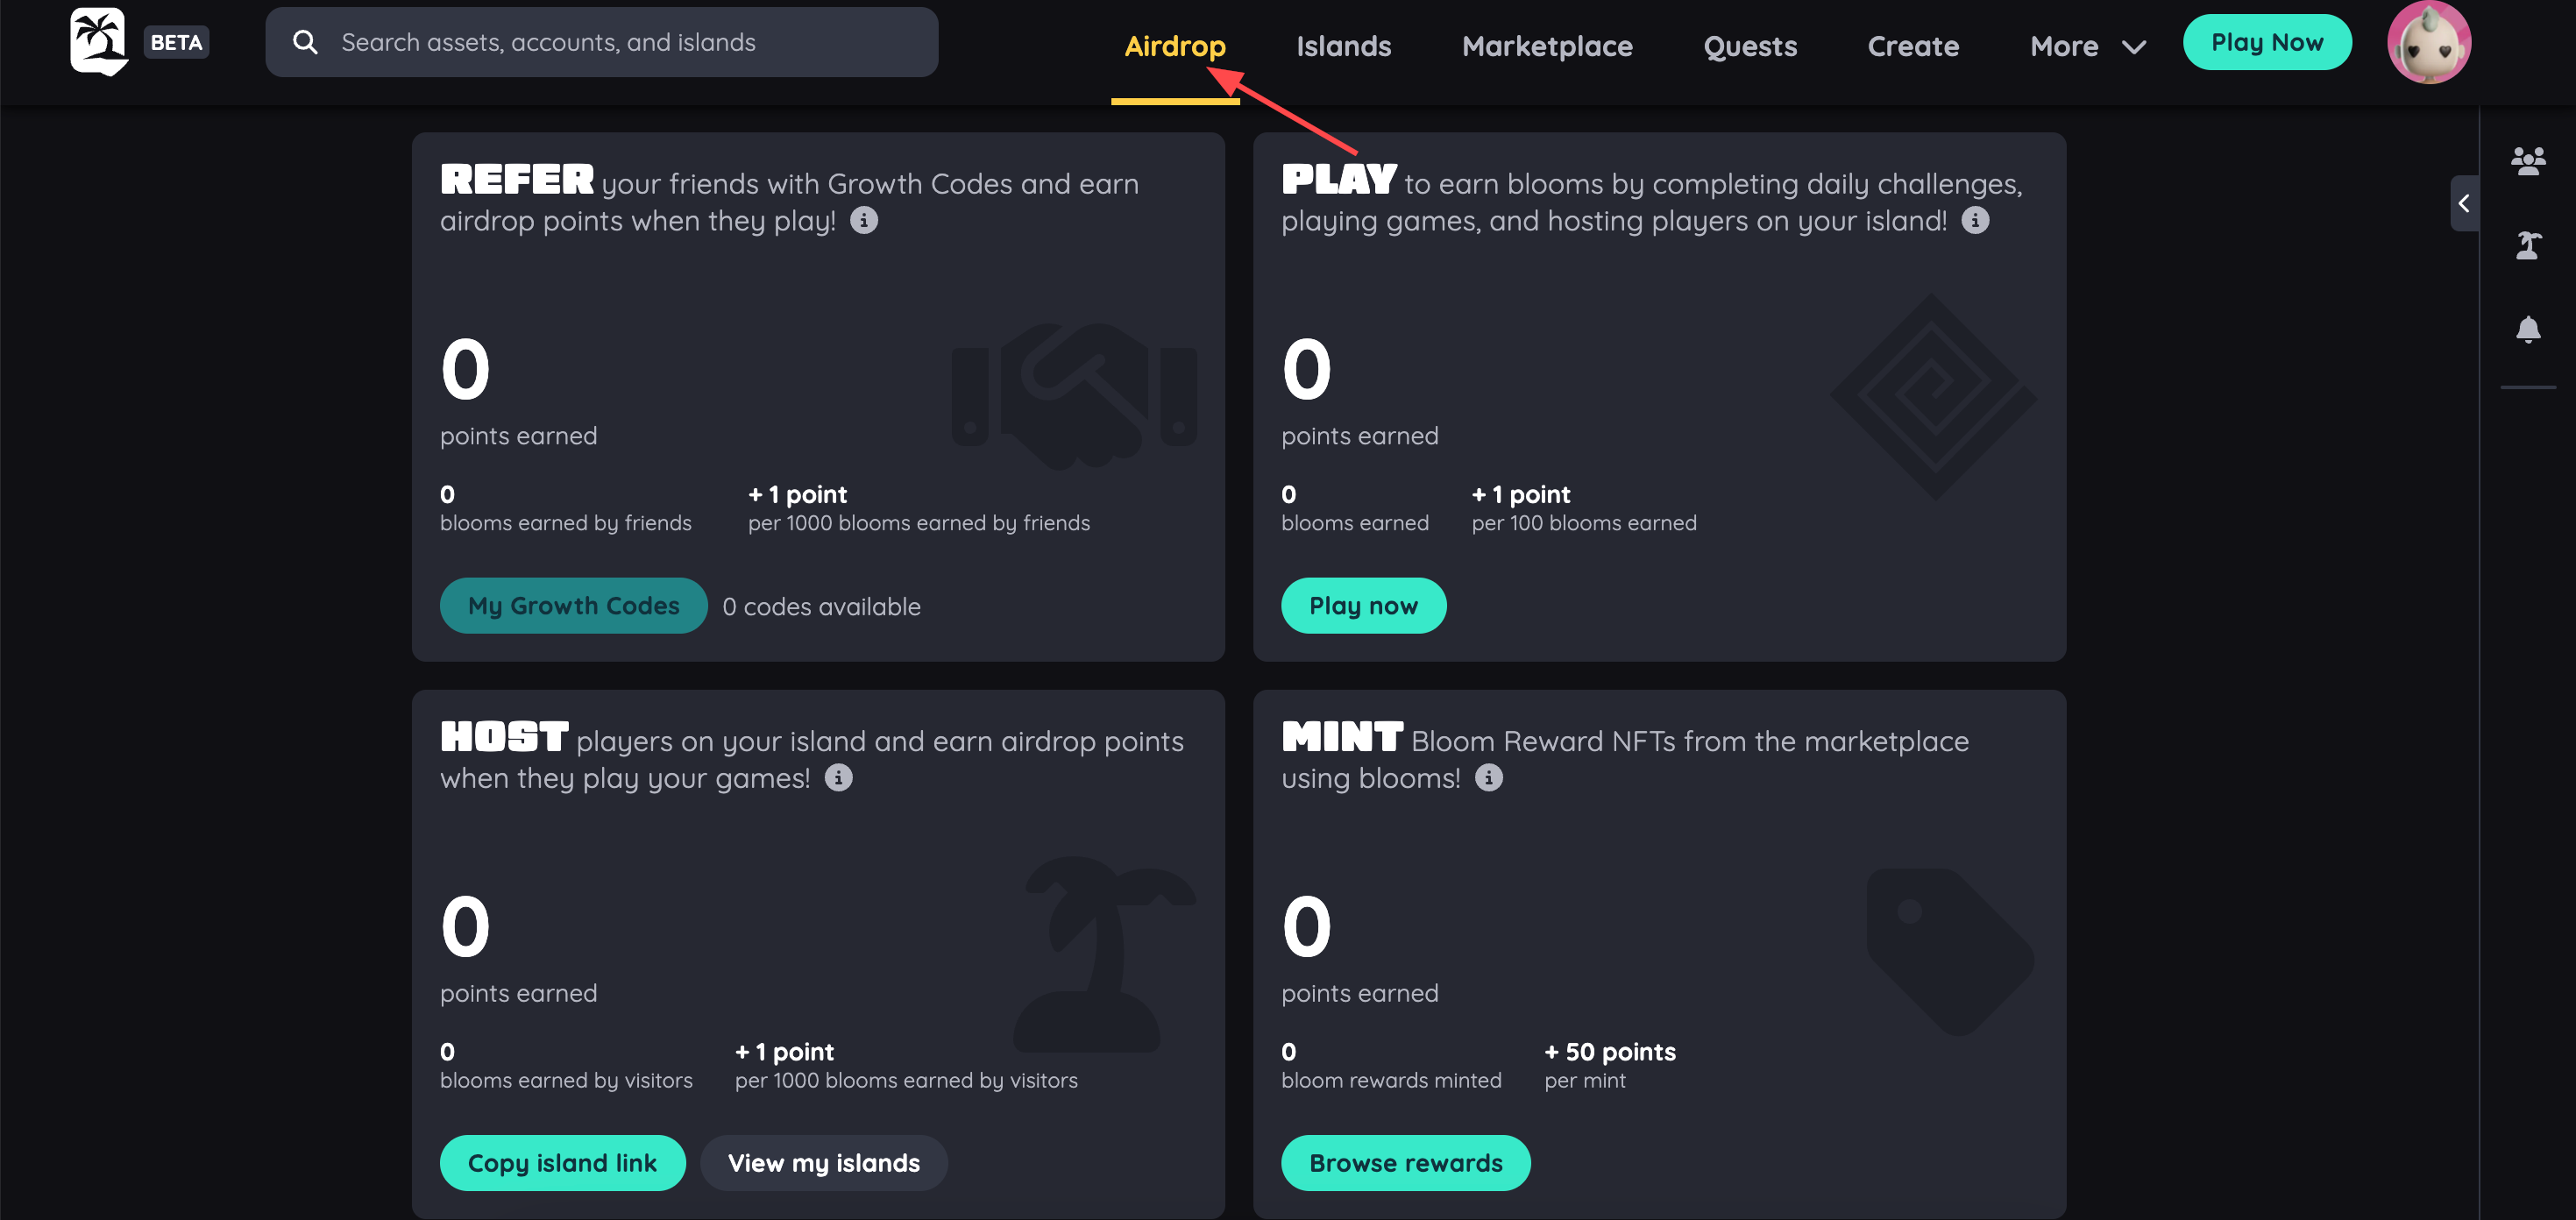Expand the More dropdown menu

[x=2087, y=46]
